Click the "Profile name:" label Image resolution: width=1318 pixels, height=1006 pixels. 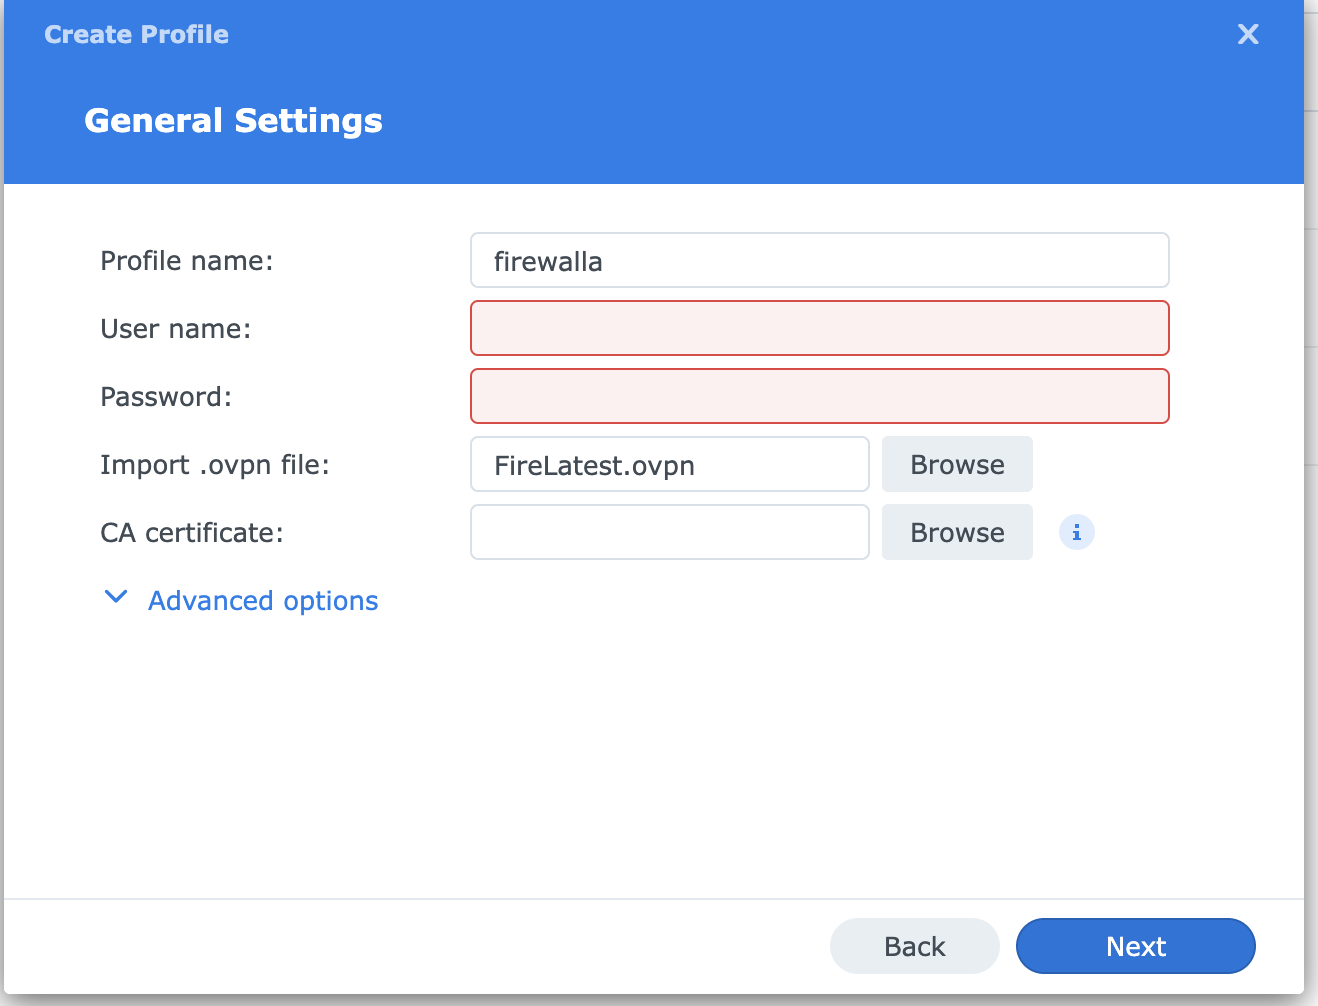[187, 261]
